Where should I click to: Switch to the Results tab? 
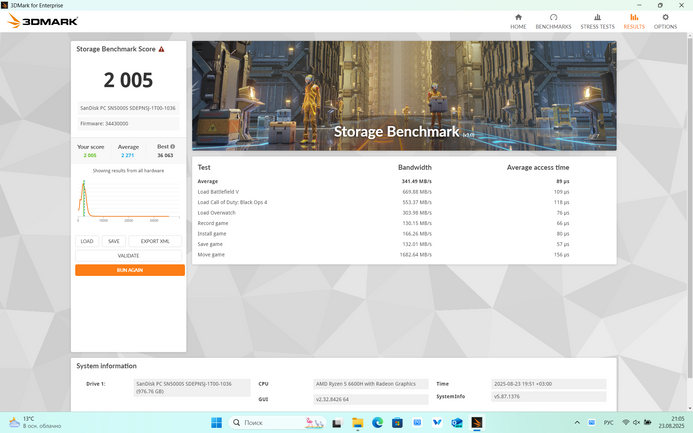click(634, 21)
